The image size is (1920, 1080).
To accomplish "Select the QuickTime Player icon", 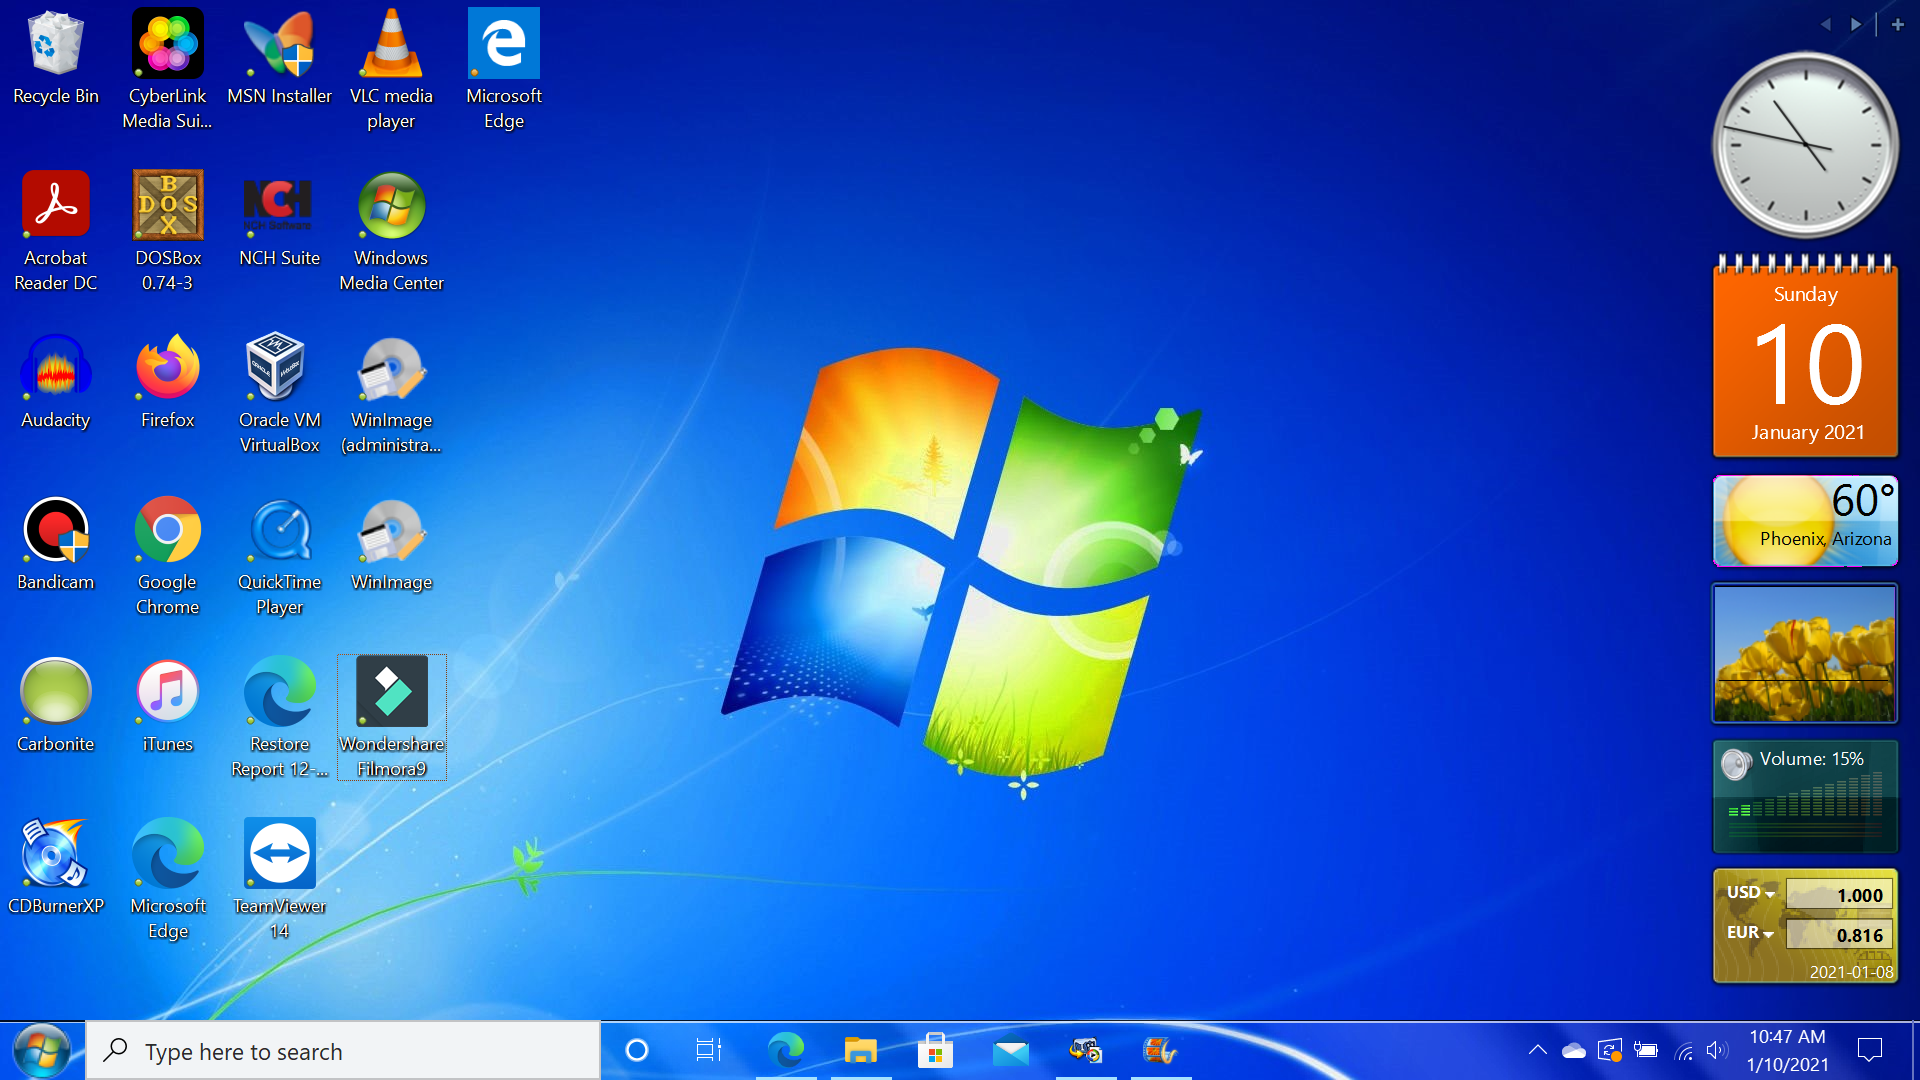I will [279, 555].
